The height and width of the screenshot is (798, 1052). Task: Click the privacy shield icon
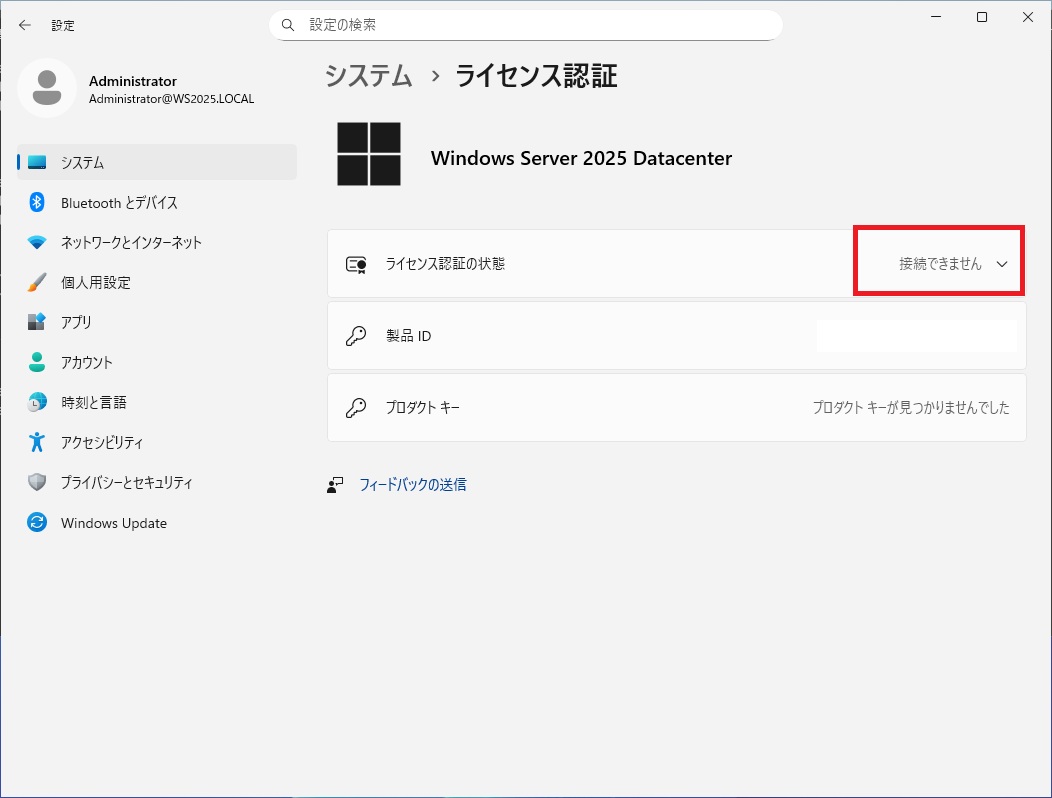(x=37, y=482)
